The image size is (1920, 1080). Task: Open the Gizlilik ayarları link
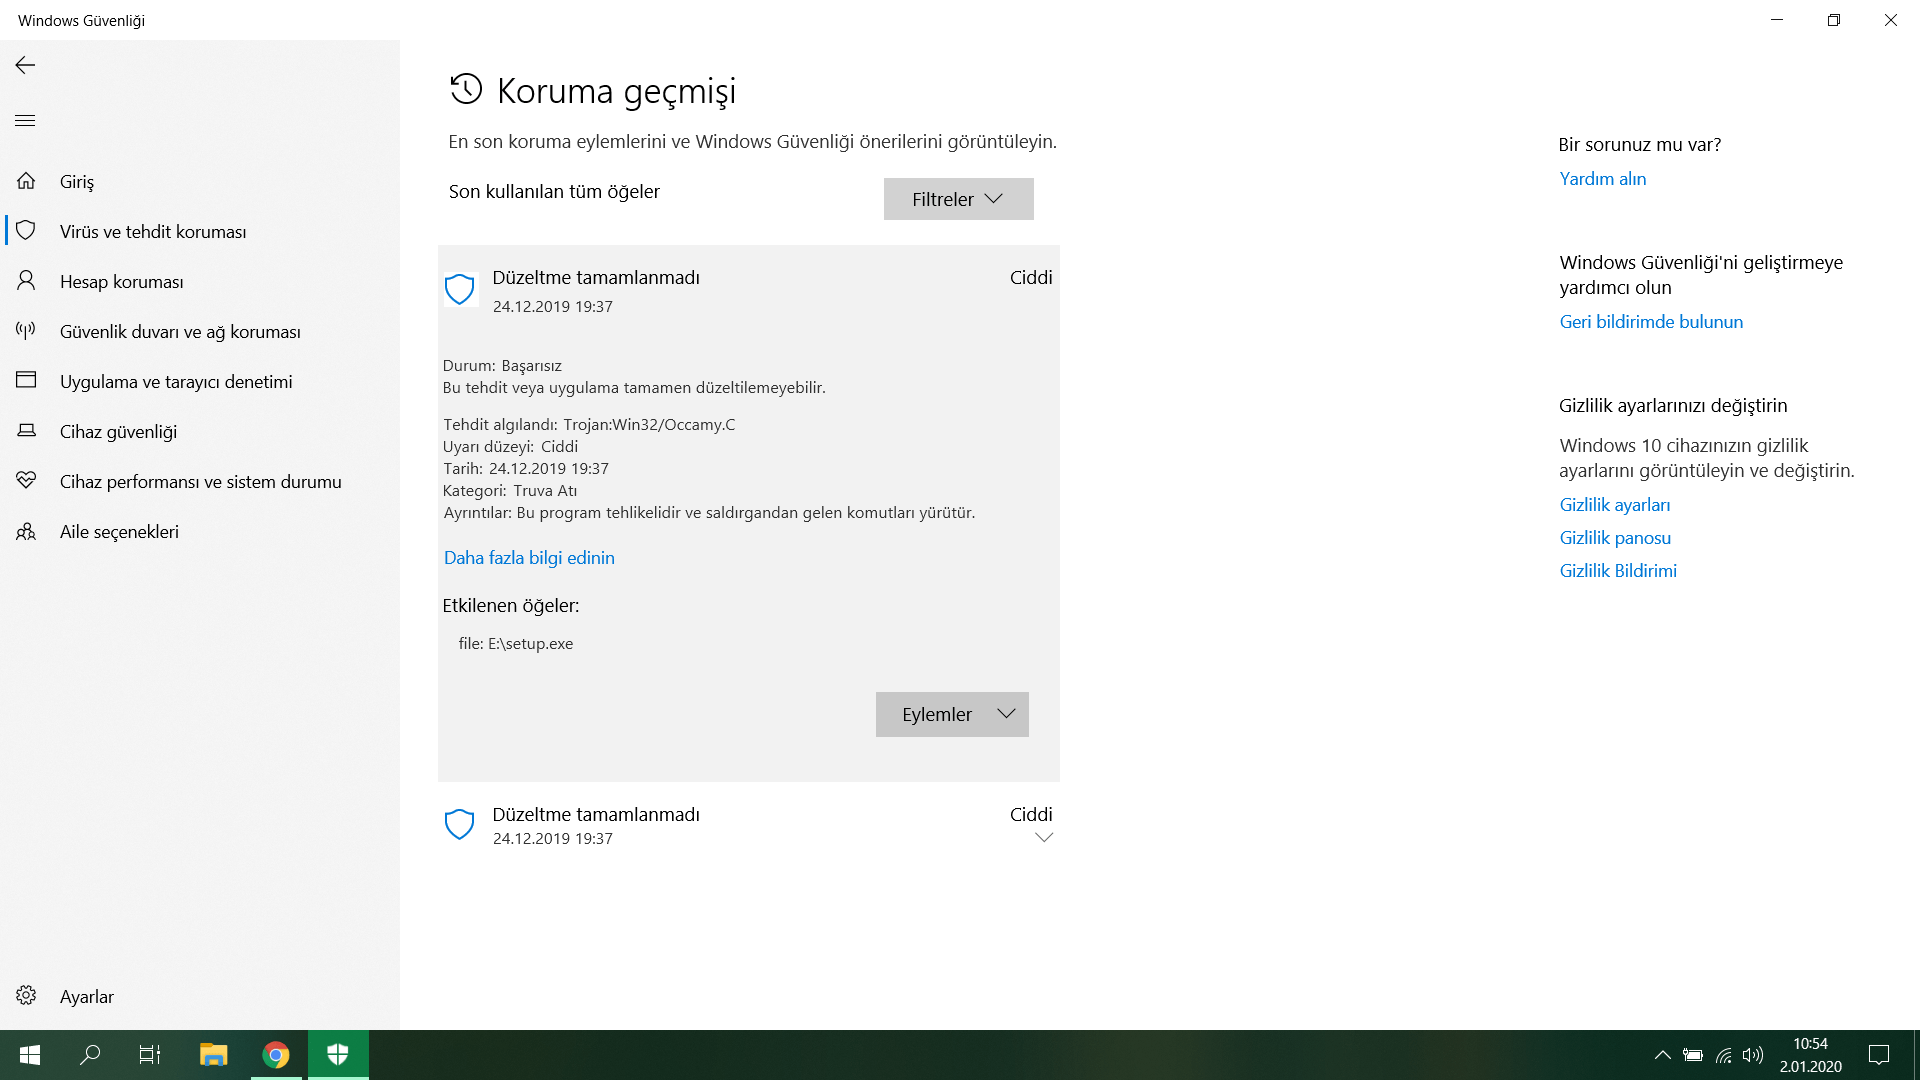(1615, 505)
